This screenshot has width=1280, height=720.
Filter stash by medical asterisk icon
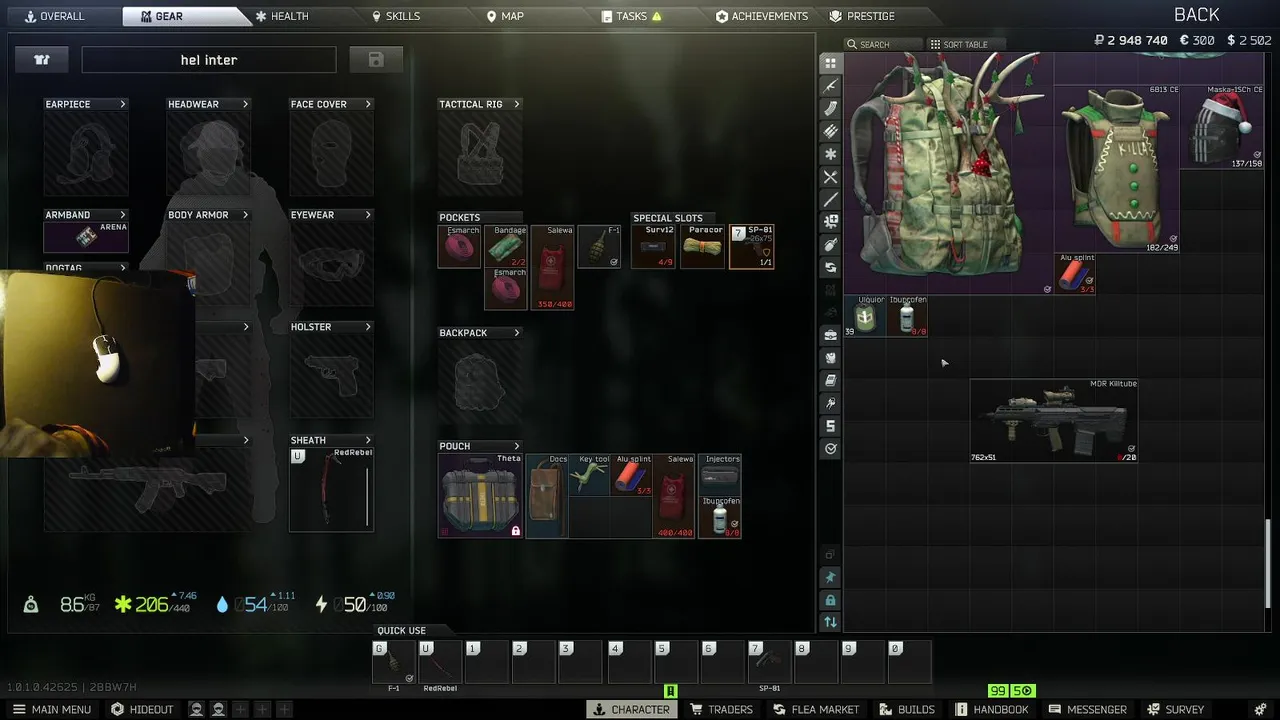[830, 155]
